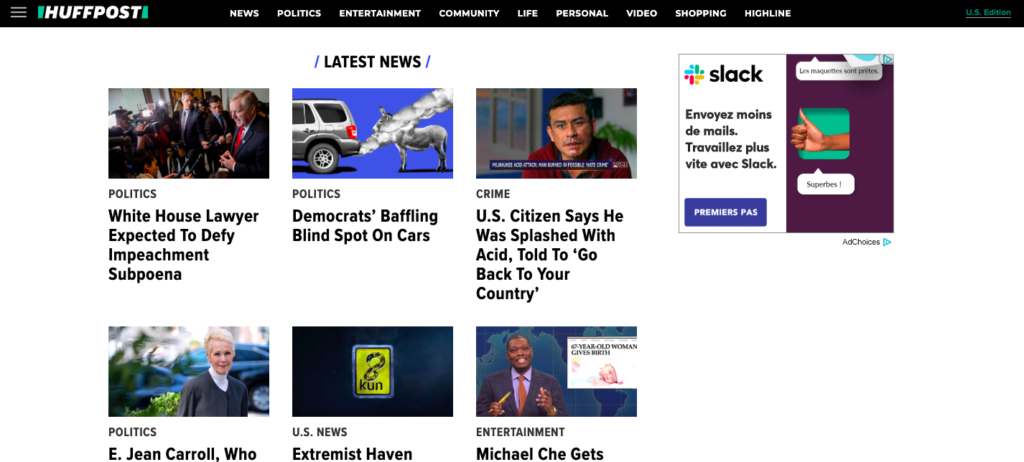Click the ad info icon on the Slack banner
Screen dimensions: 1024x462
coord(888,59)
